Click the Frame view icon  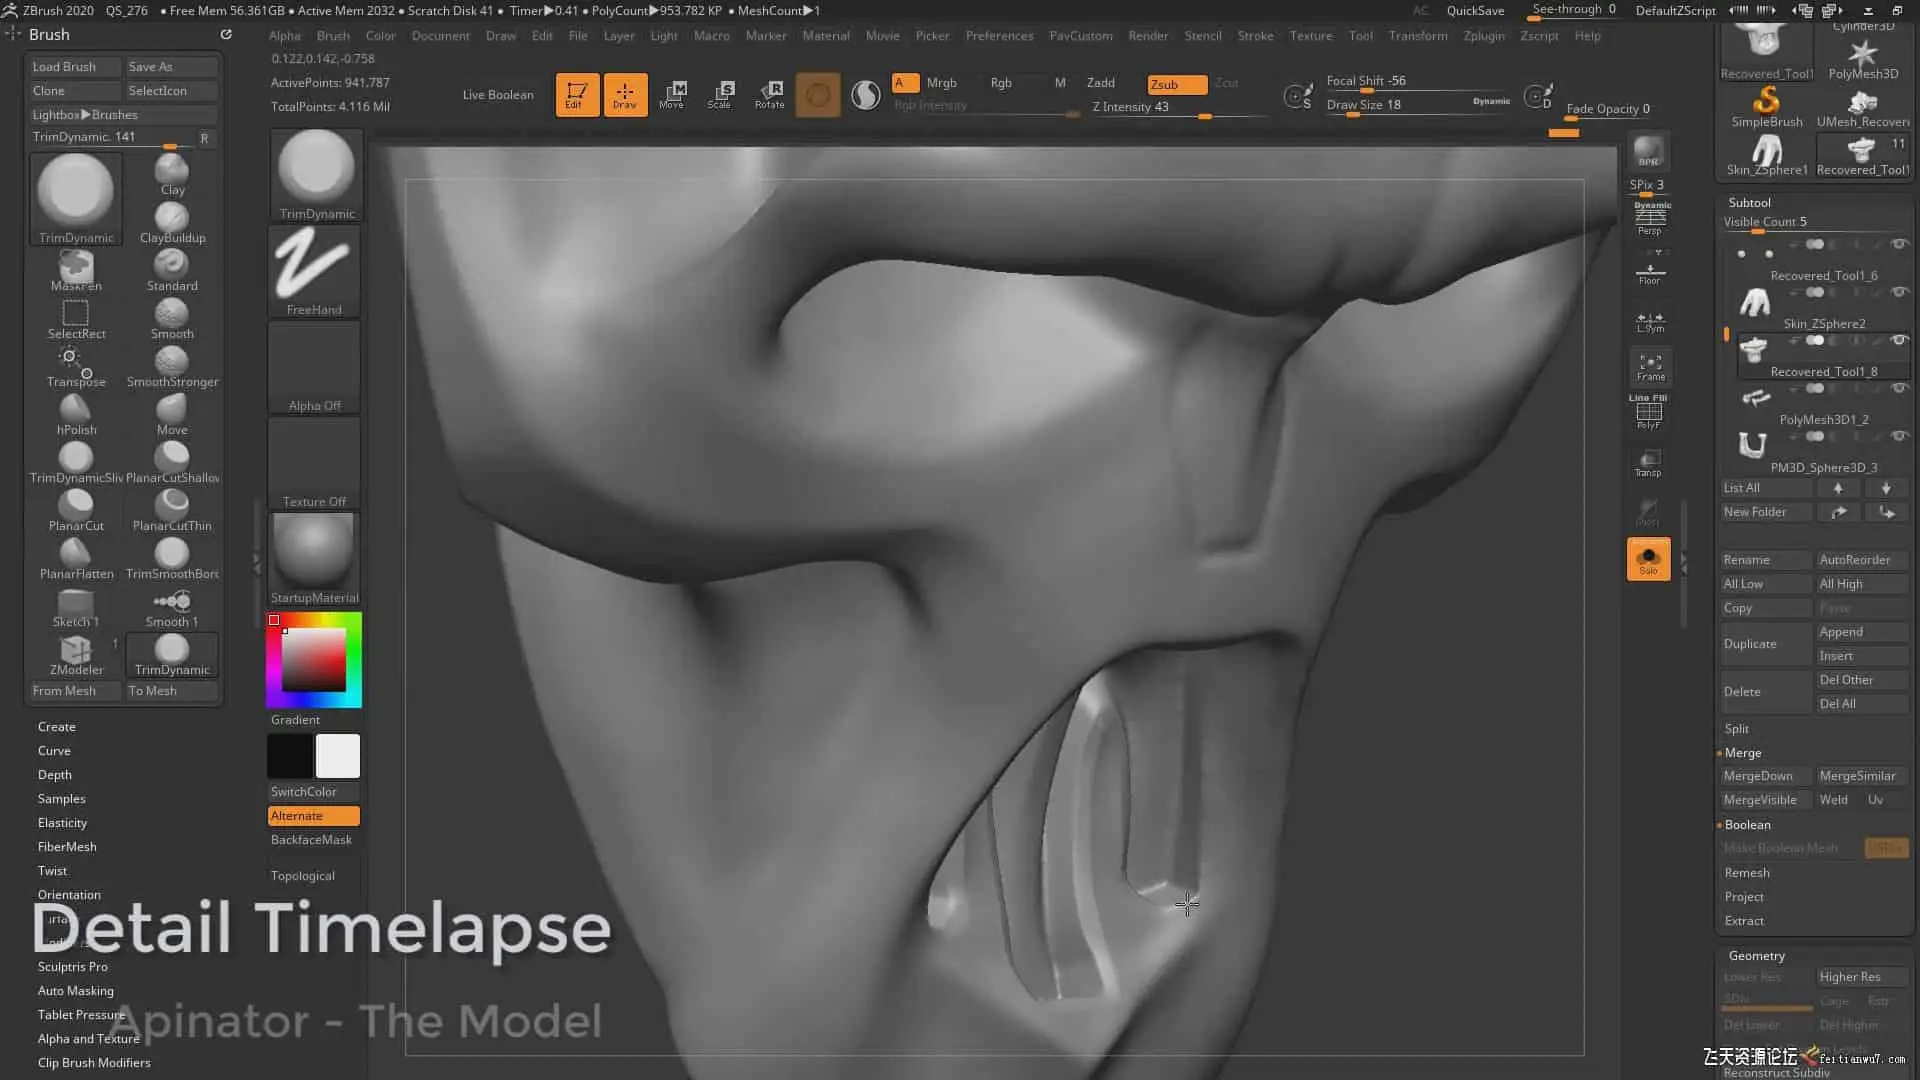click(1650, 366)
